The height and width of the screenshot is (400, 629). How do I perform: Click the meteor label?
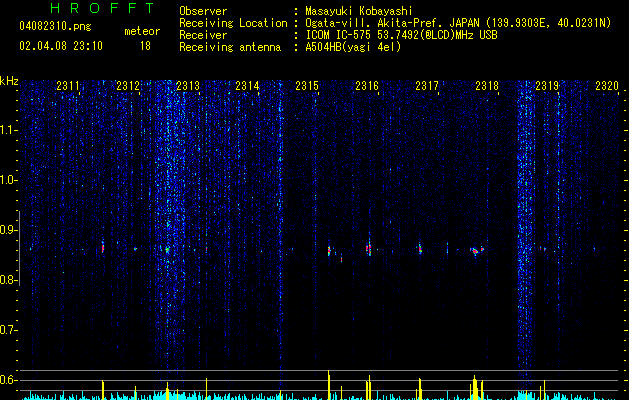click(142, 31)
